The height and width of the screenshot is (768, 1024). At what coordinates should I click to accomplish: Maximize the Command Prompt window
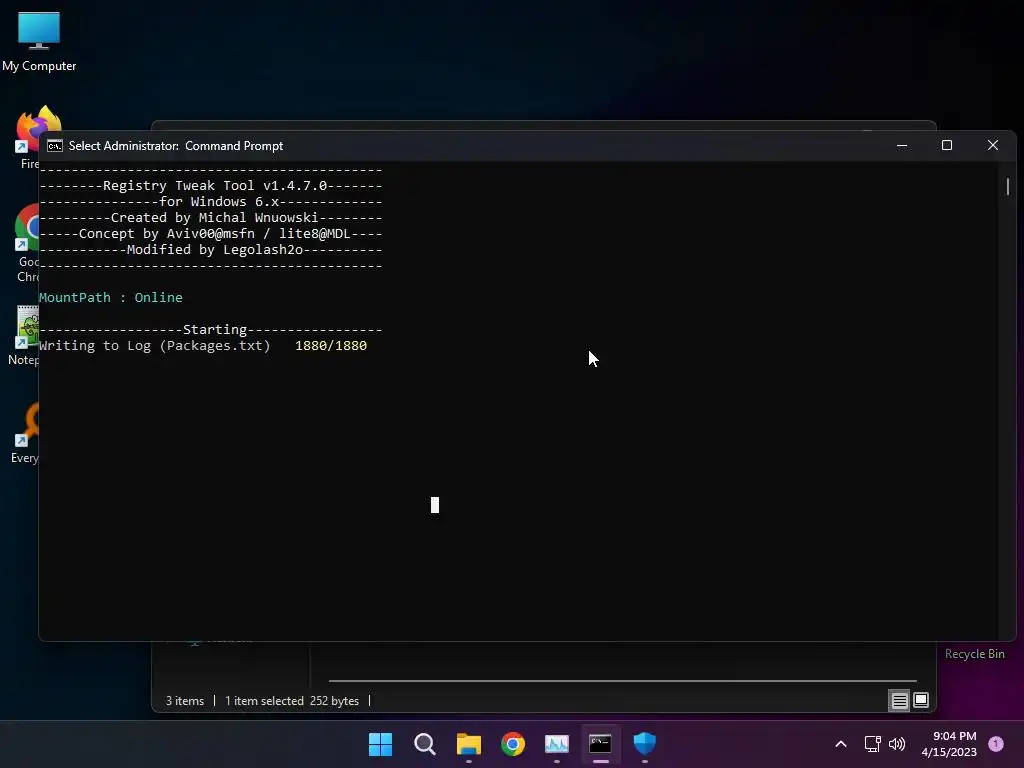pyautogui.click(x=947, y=146)
